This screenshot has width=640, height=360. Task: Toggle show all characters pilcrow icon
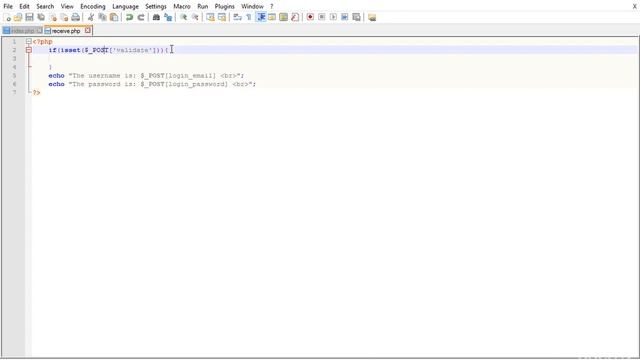249,17
